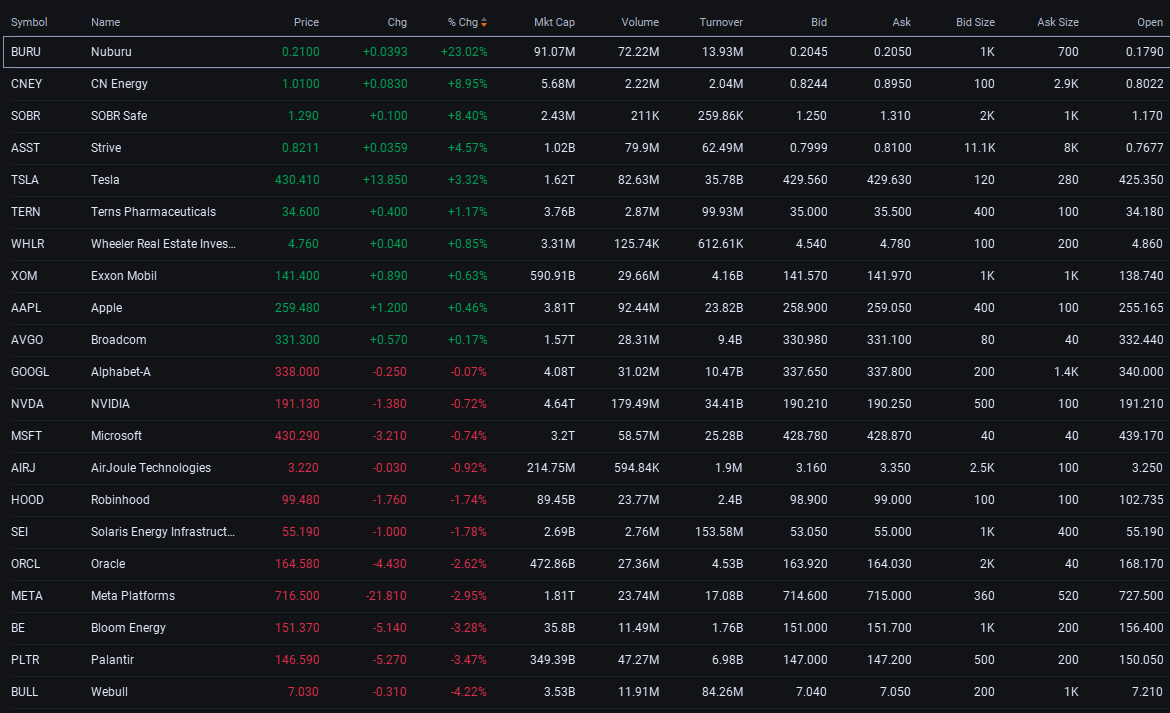Sort by Bid column header
Viewport: 1170px width, 713px height.
(x=819, y=22)
